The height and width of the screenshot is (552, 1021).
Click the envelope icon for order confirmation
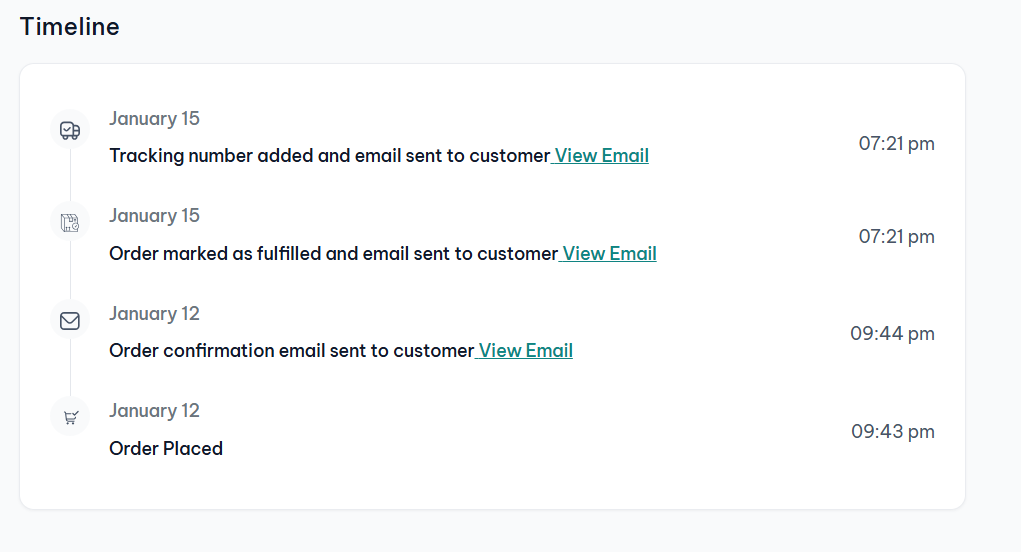(70, 320)
